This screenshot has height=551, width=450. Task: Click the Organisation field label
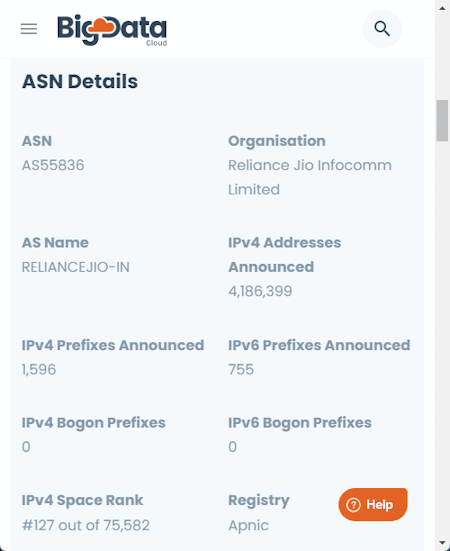point(277,141)
